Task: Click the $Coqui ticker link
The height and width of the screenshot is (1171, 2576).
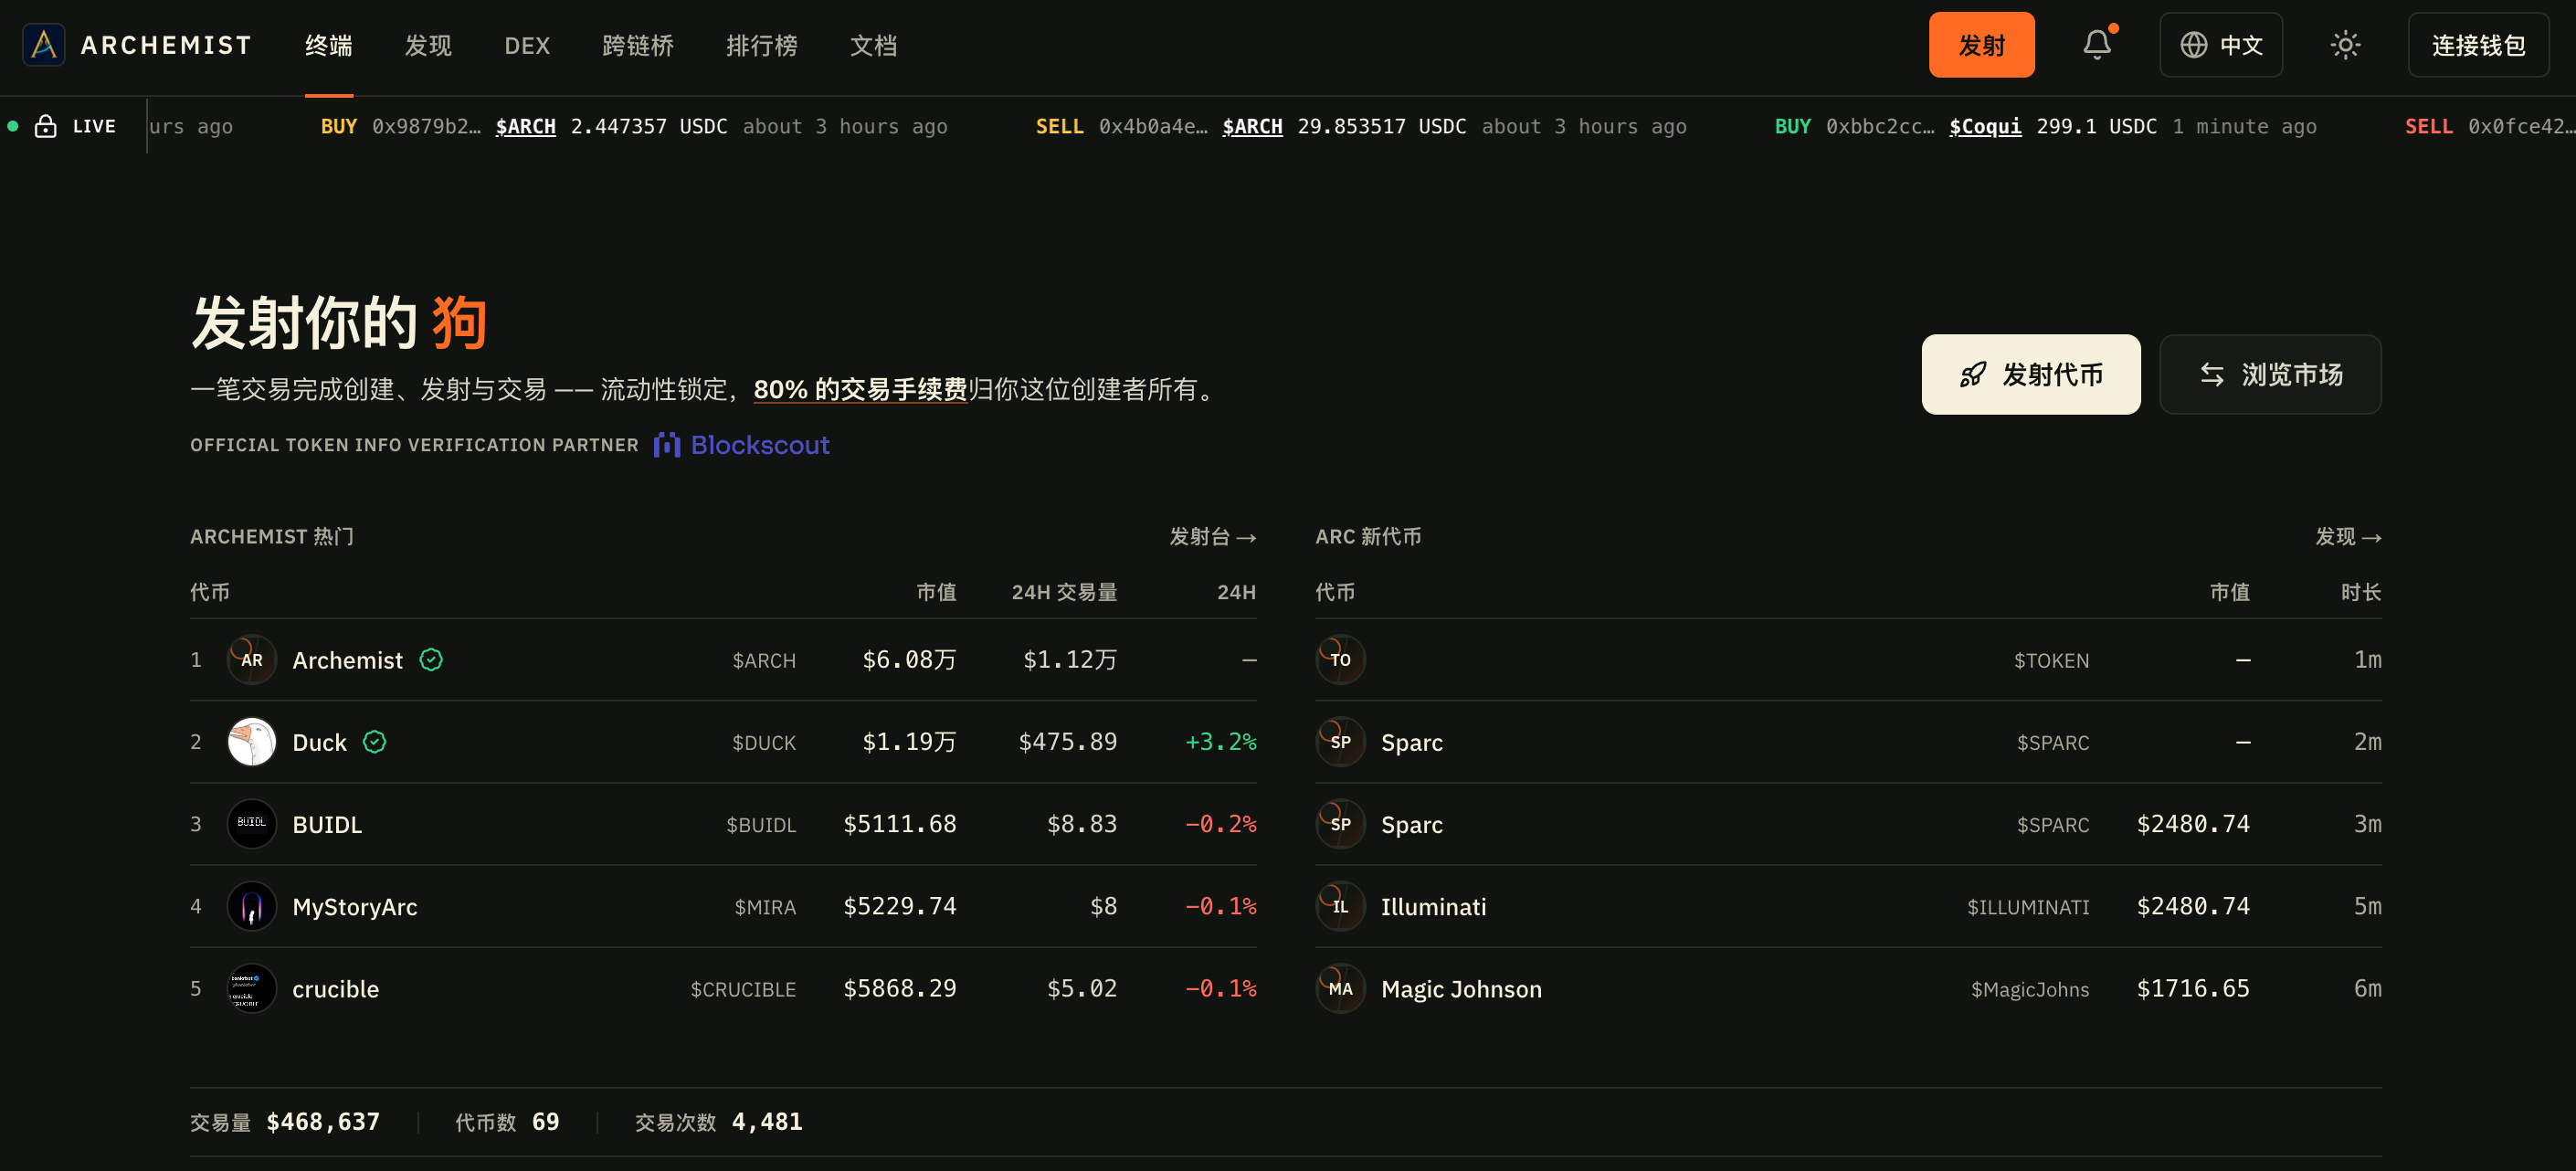Action: point(1984,126)
